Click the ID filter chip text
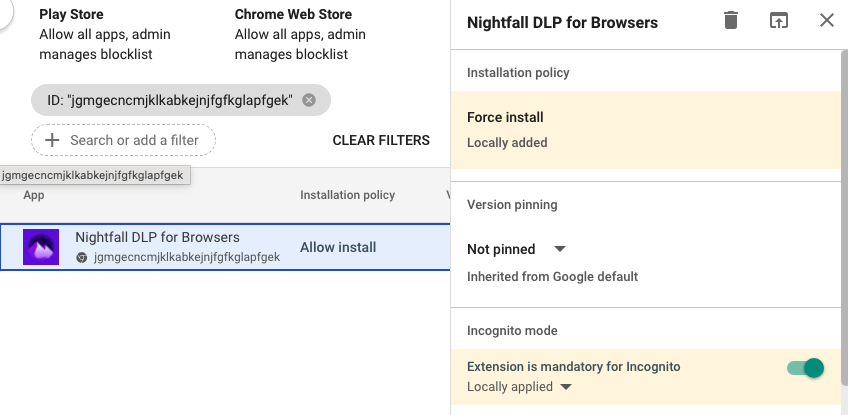The height and width of the screenshot is (415, 848). pyautogui.click(x=169, y=100)
